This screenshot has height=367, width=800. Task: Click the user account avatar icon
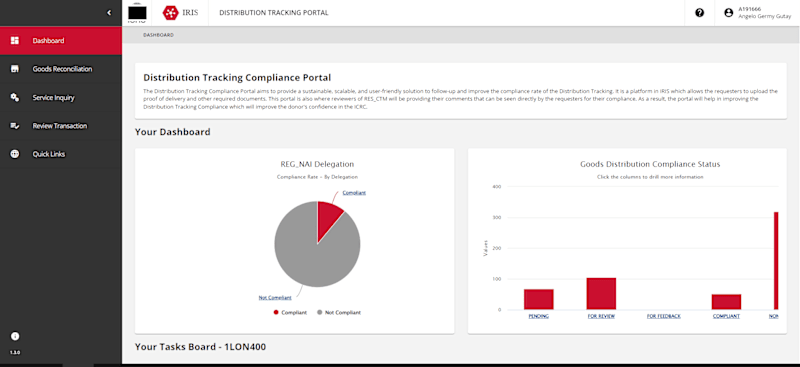click(729, 13)
